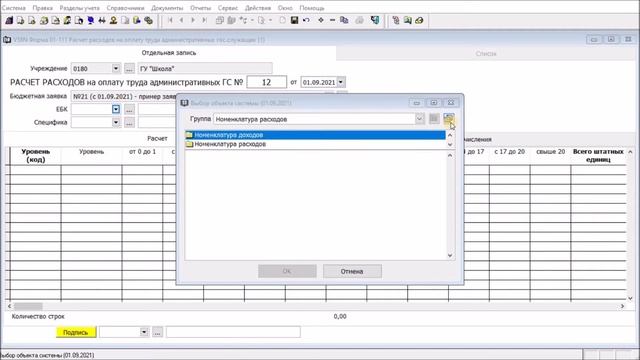Click the right arrow of the horizontal scrollbar
Image resolution: width=640 pixels, height=360 pixels.
pyautogui.click(x=622, y=306)
